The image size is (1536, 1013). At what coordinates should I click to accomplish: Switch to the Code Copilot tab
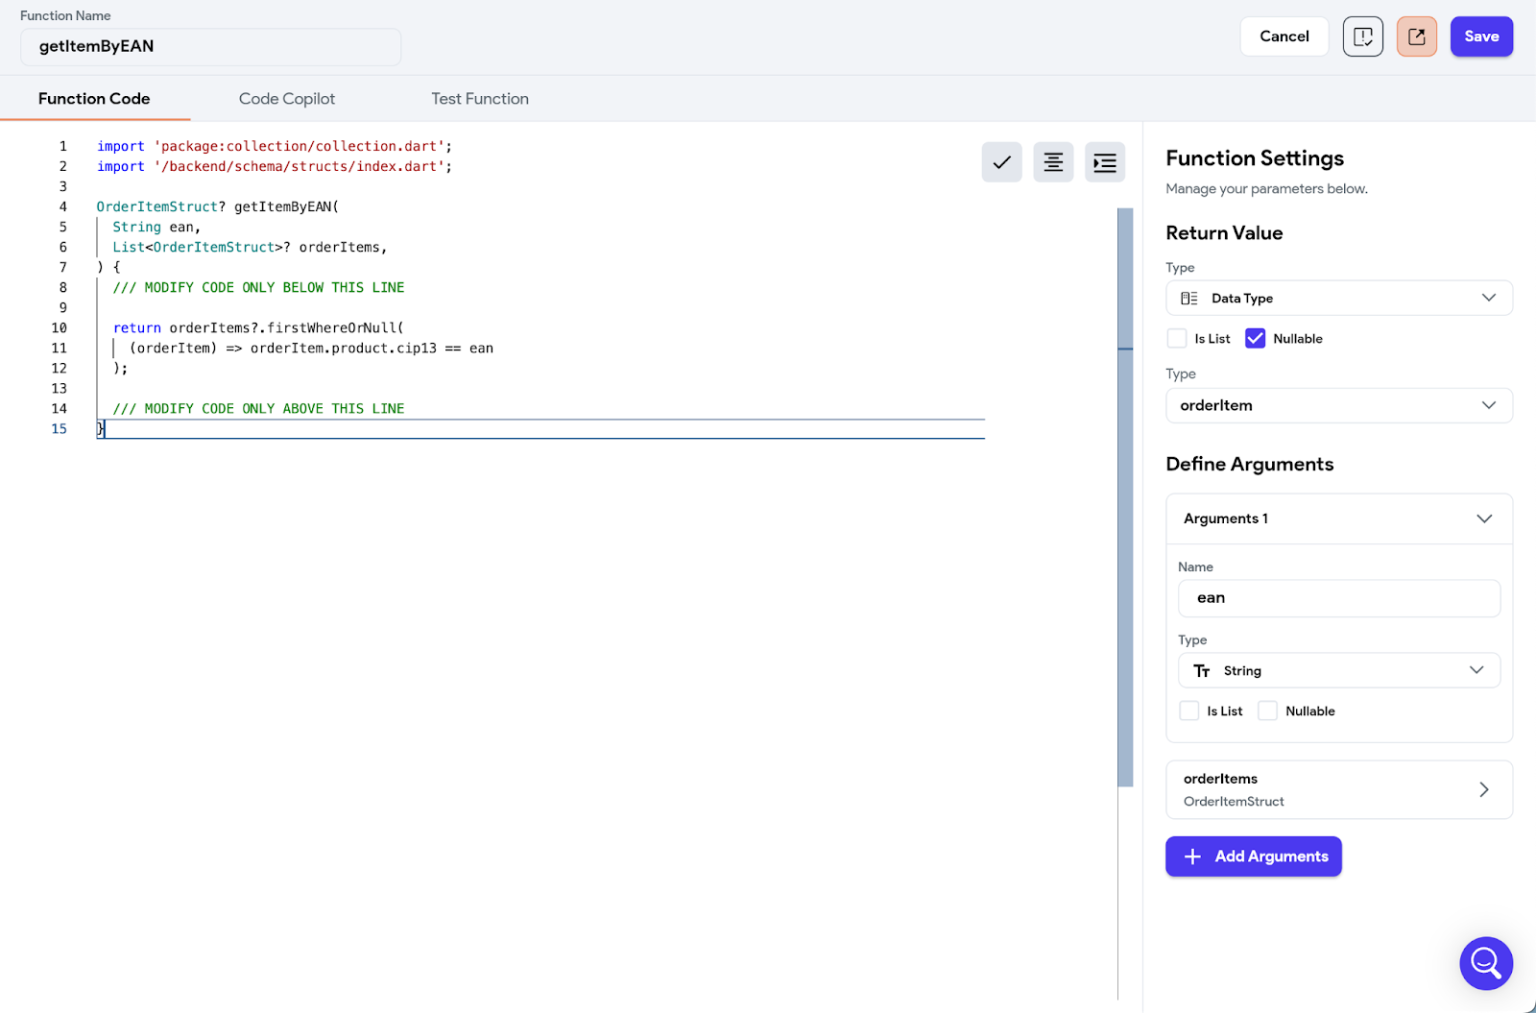click(x=287, y=98)
